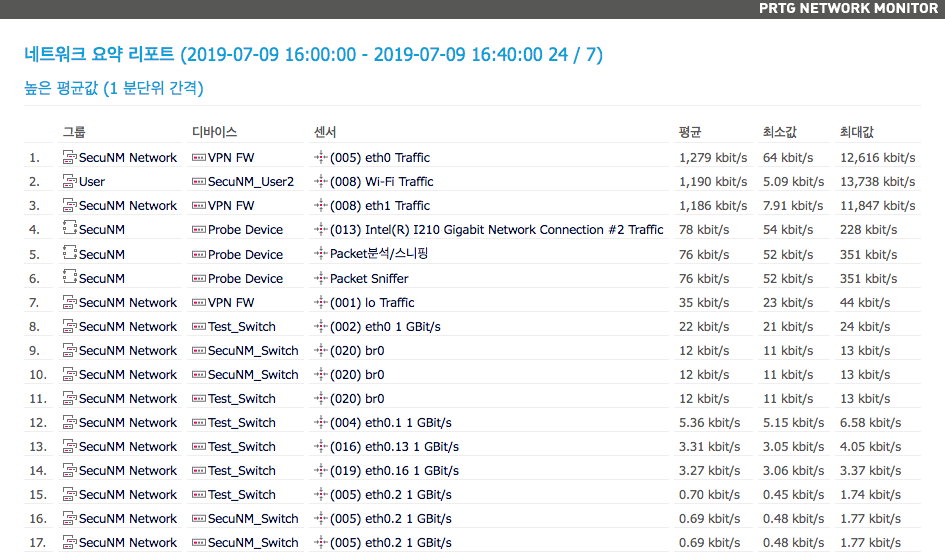Click probe icon beside SecuNM in row 6
This screenshot has height=555, width=945.
pos(70,277)
